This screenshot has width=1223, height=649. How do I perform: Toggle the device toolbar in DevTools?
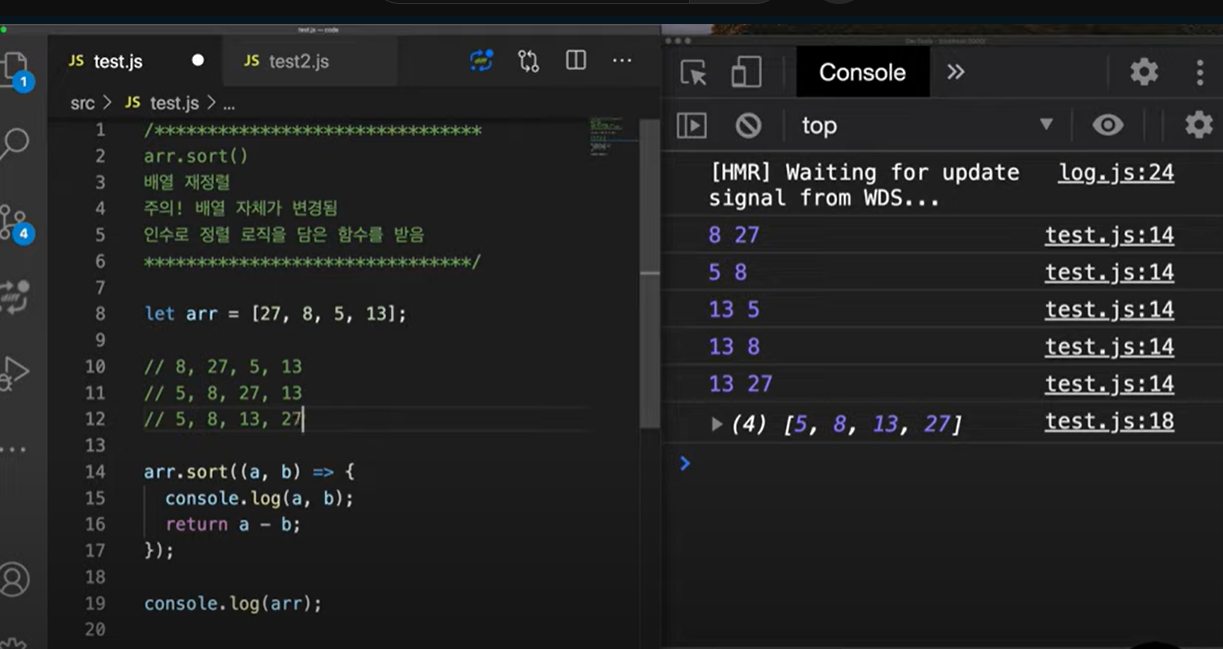746,72
